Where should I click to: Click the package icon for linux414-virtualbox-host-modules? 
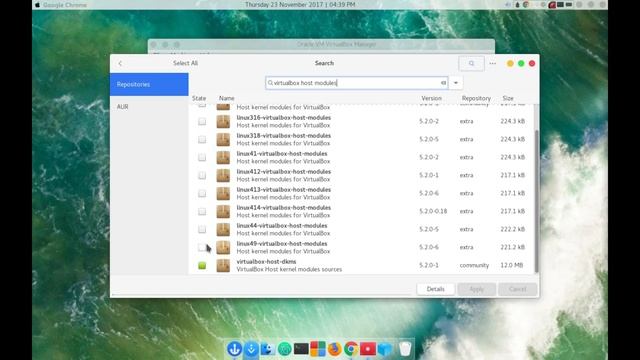click(223, 211)
